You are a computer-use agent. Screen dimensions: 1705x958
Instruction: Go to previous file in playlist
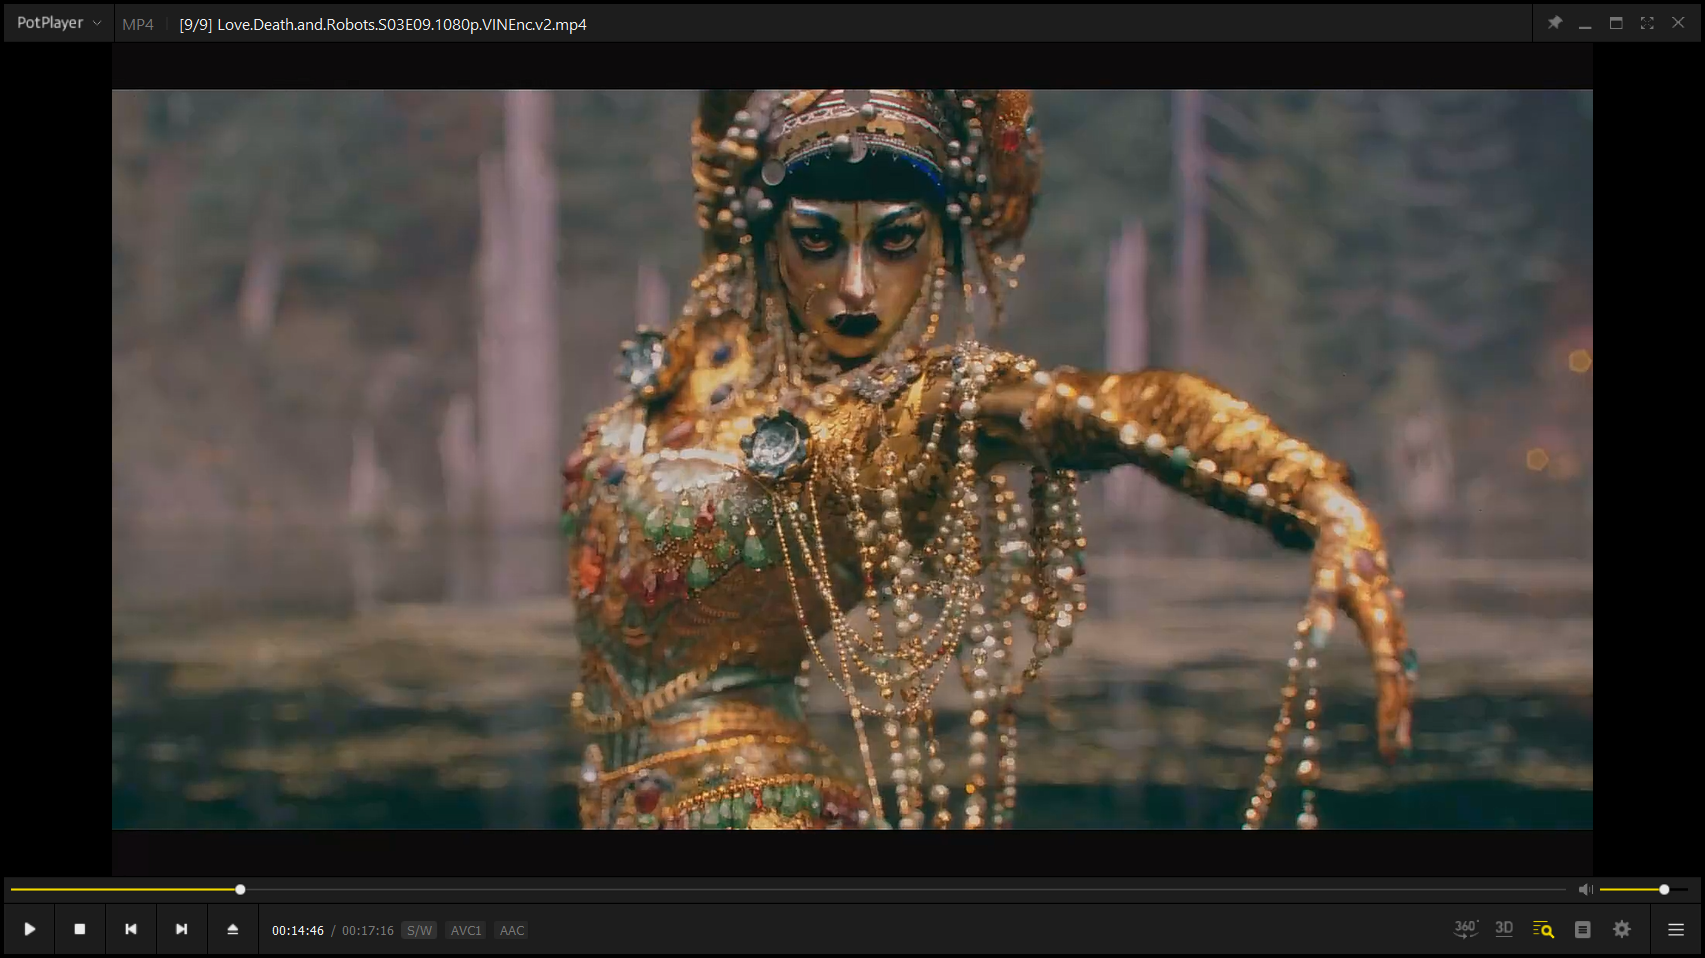tap(131, 929)
